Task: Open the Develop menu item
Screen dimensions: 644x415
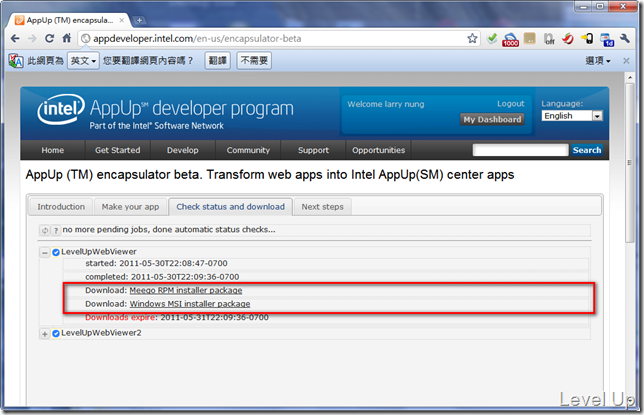Action: pyautogui.click(x=183, y=150)
